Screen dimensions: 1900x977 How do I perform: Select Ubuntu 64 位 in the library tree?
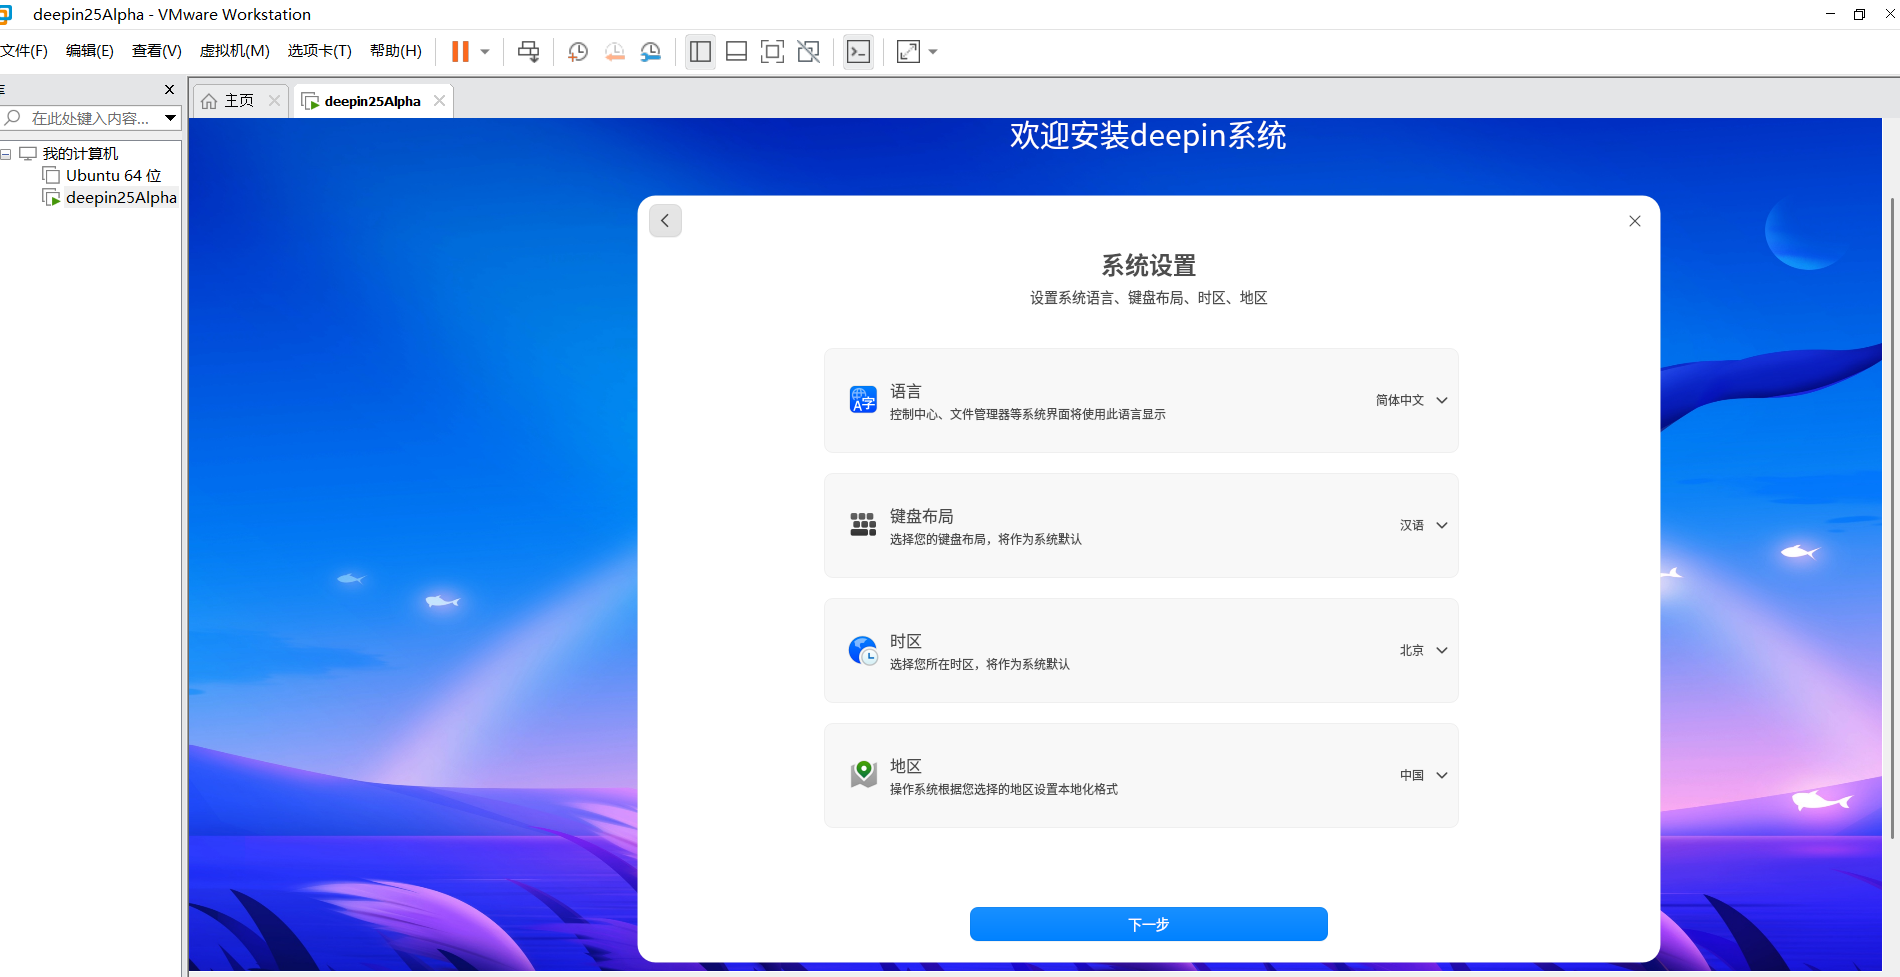[x=113, y=176]
